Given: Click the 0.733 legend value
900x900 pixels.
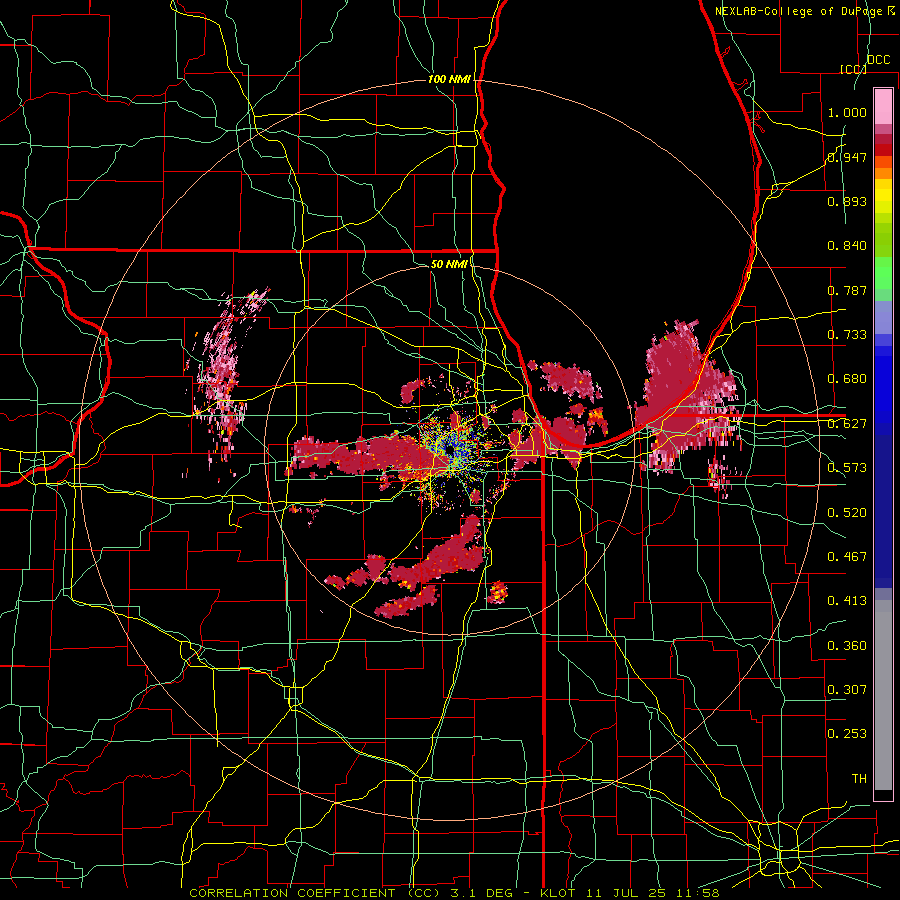Looking at the screenshot, I should click(x=847, y=335).
